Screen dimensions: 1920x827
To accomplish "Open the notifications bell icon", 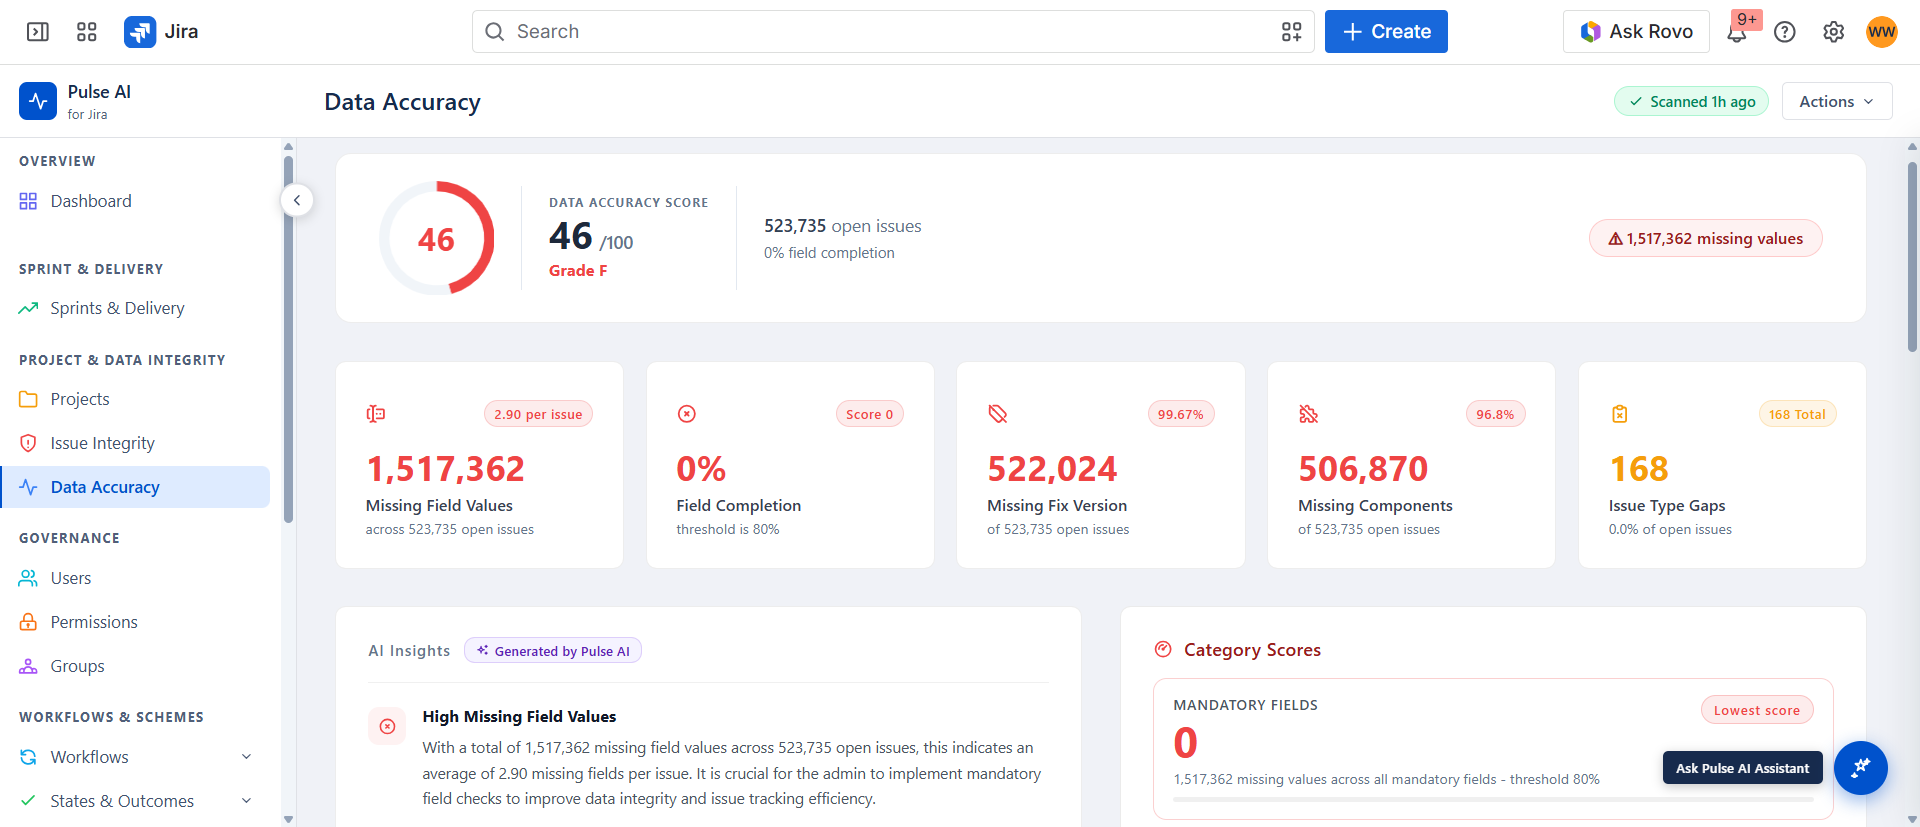I will pyautogui.click(x=1737, y=32).
